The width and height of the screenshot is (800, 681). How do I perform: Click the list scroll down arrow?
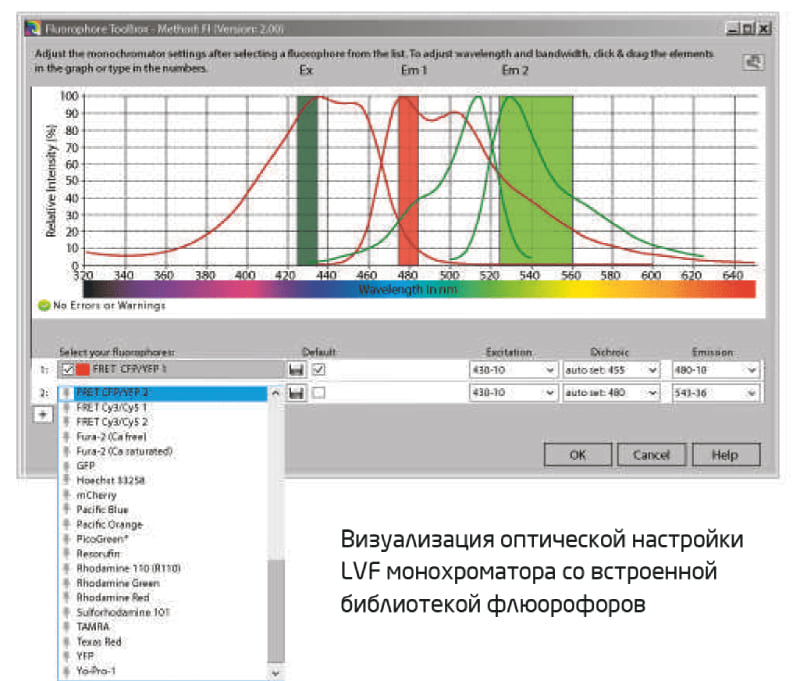click(276, 673)
